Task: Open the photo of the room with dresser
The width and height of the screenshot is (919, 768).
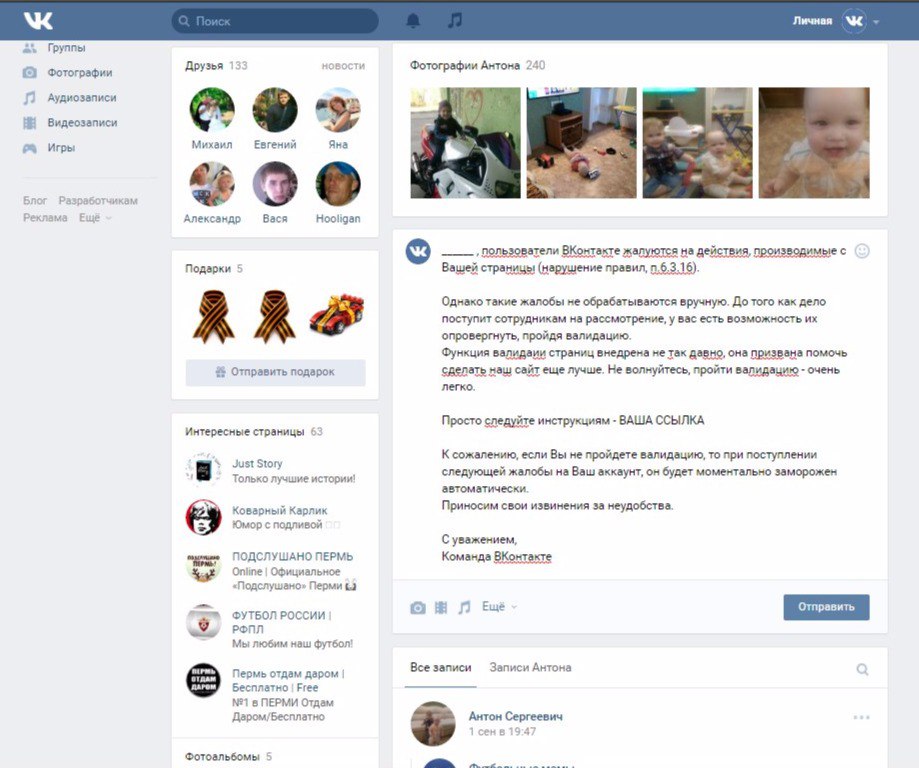Action: click(581, 143)
